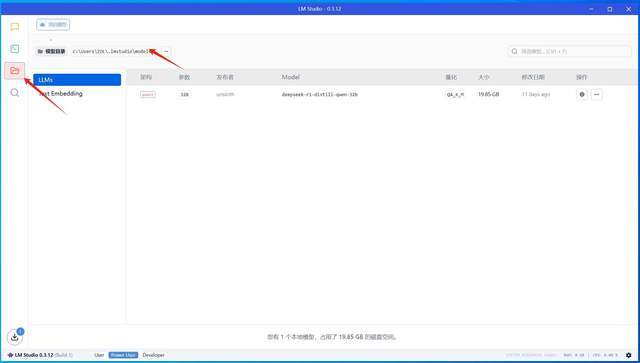Switch to Developer mode

153,355
